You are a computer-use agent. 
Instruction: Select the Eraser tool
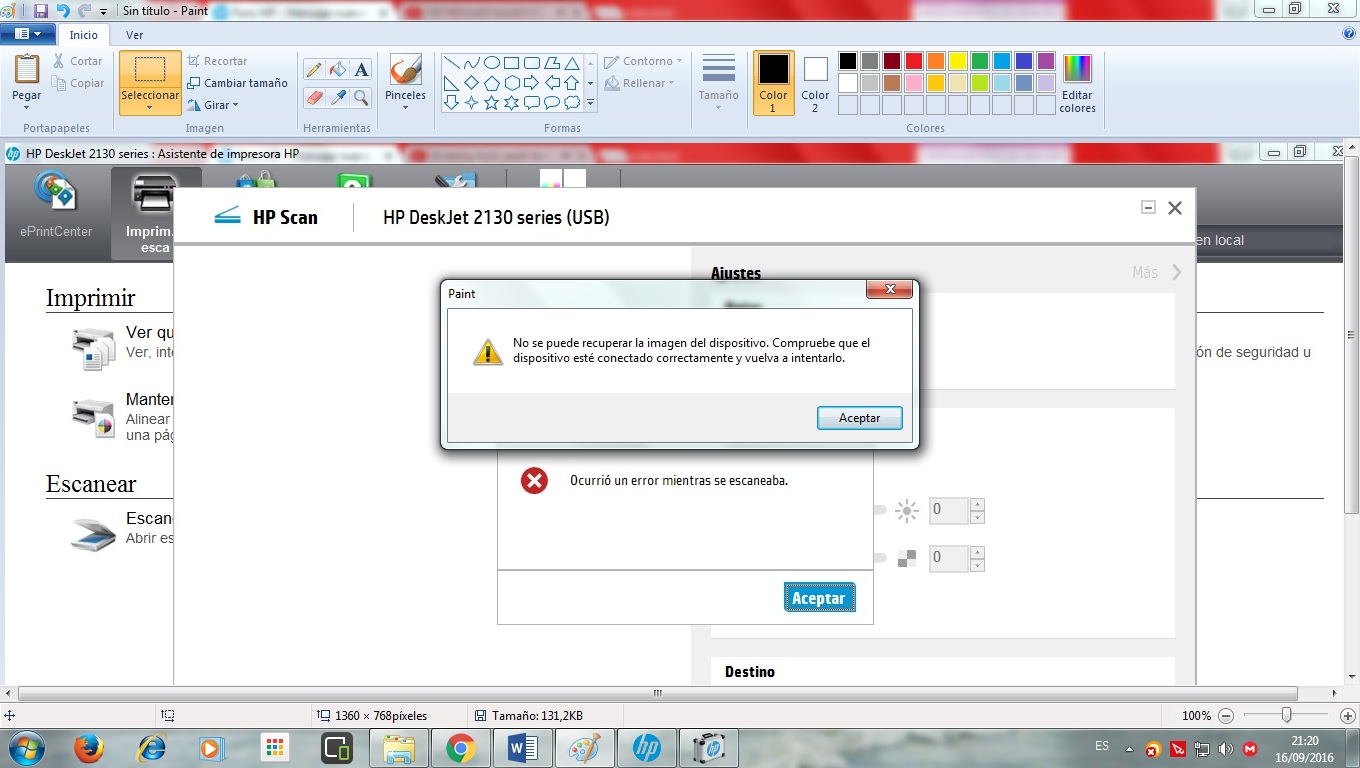pos(314,98)
